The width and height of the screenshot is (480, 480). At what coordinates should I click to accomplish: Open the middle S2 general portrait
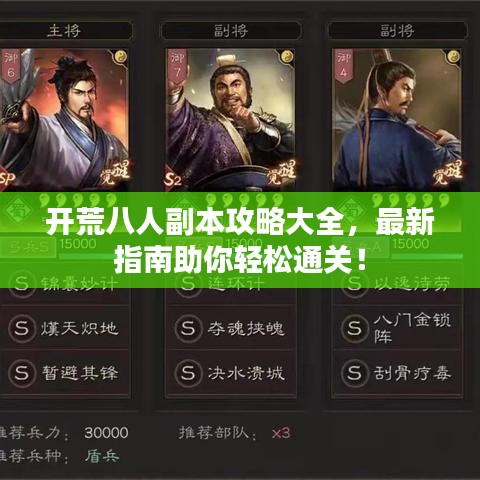[231, 120]
